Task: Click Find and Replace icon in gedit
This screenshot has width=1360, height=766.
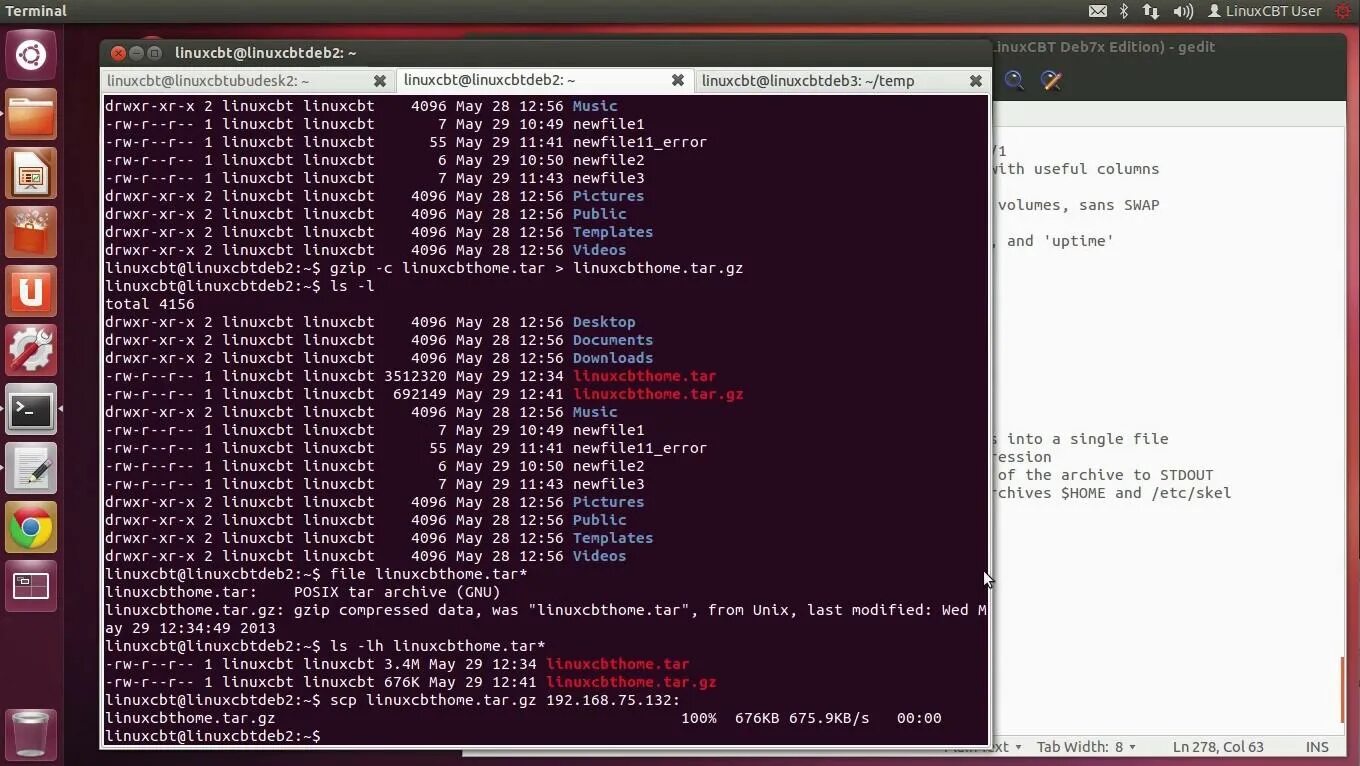Action: (1051, 81)
